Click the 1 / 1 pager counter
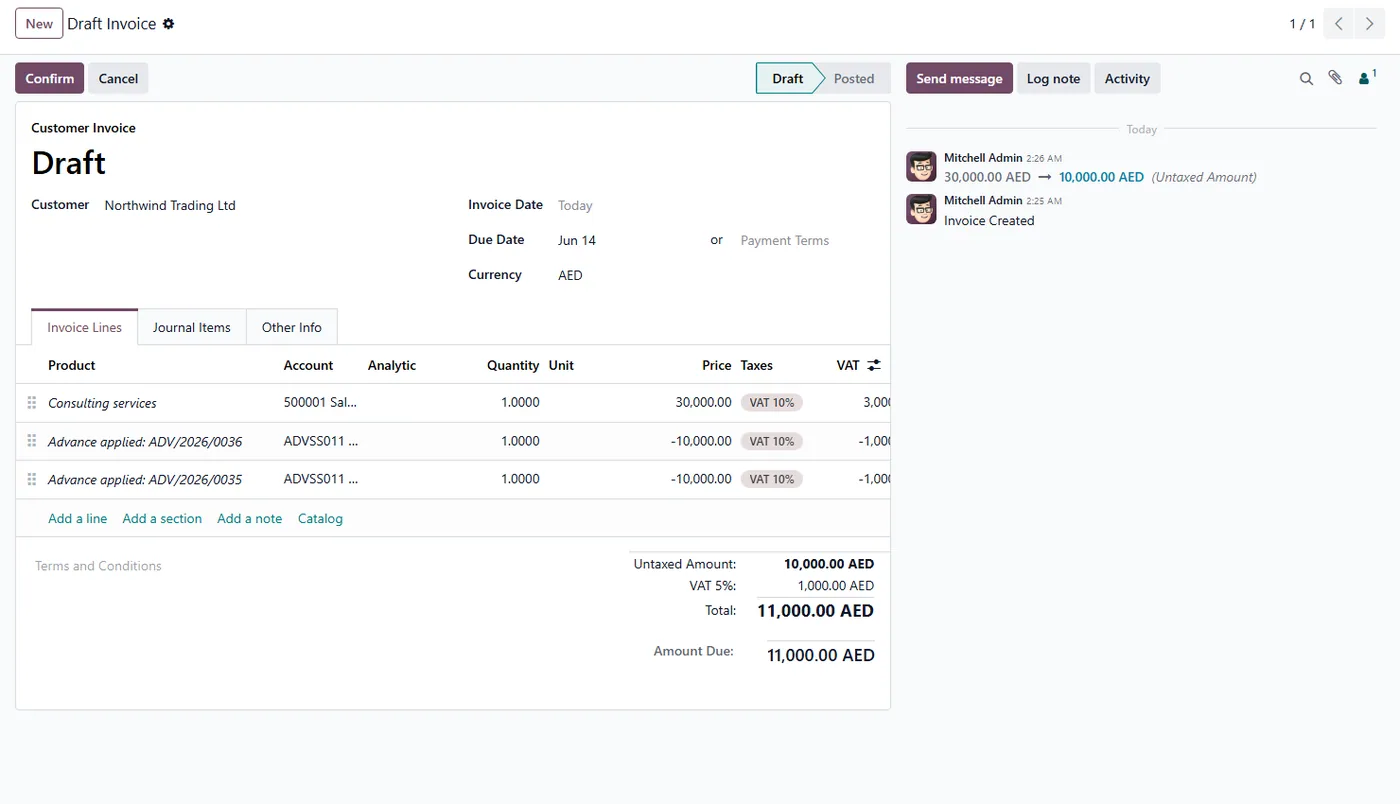1400x804 pixels. click(1302, 24)
